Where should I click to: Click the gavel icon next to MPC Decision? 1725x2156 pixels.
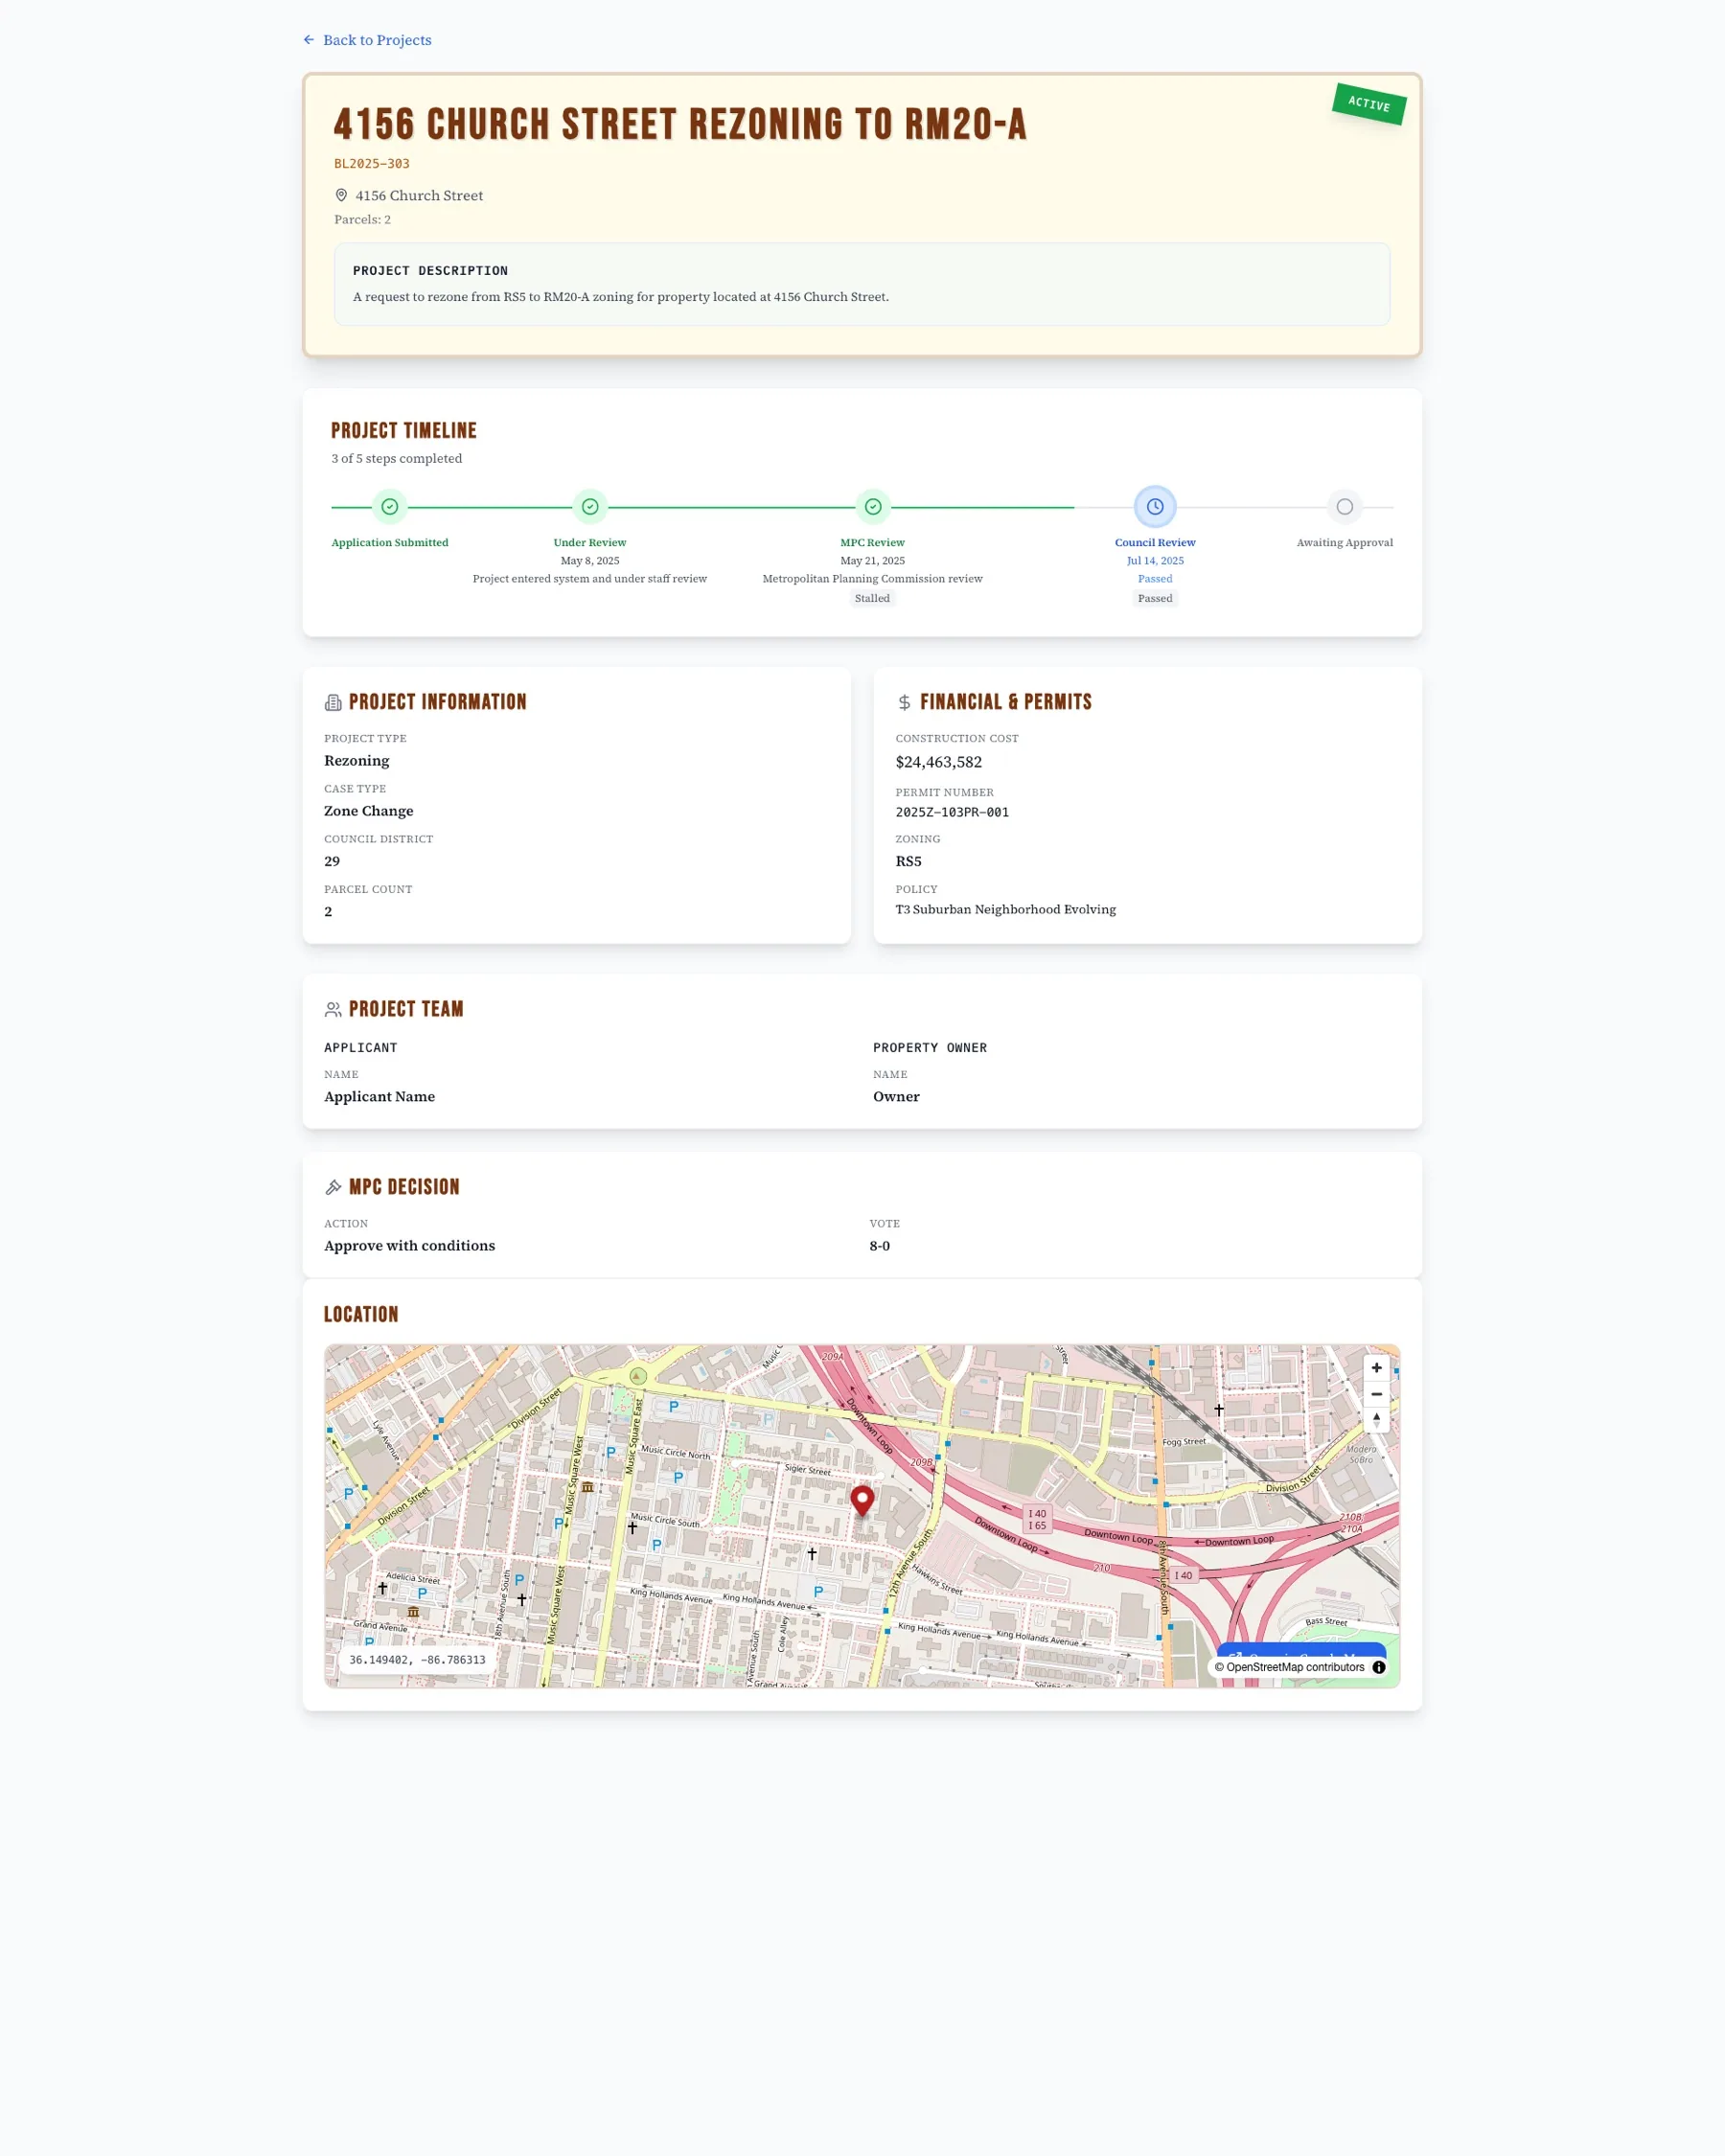click(333, 1187)
